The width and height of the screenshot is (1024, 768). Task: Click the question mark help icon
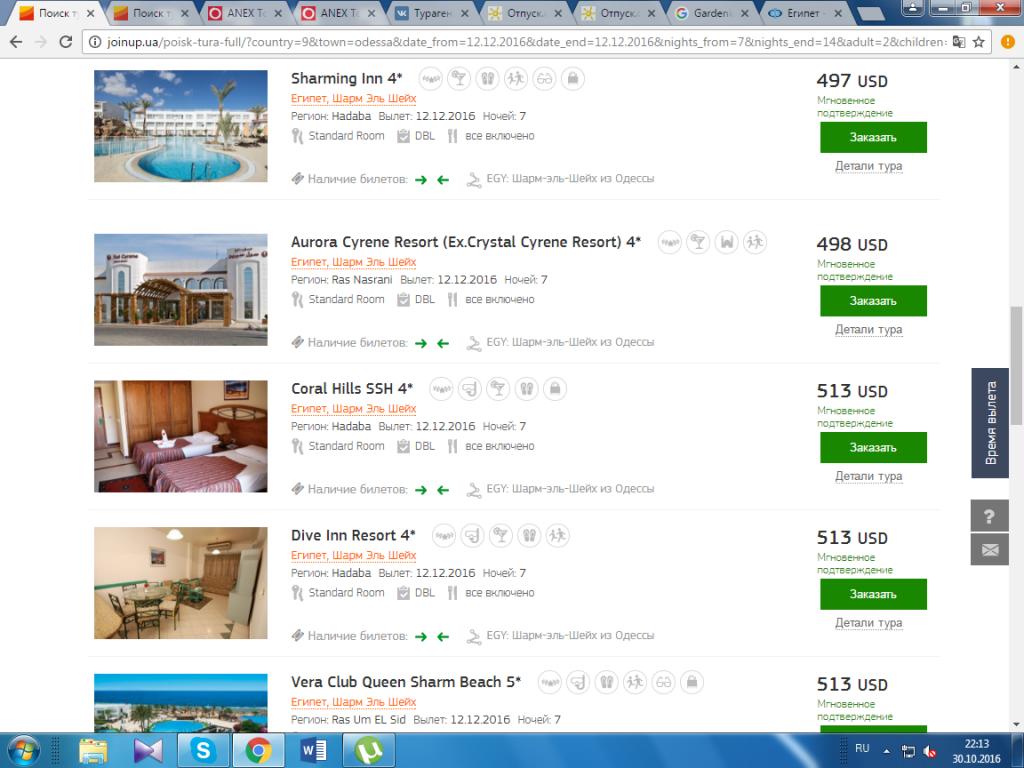[989, 517]
